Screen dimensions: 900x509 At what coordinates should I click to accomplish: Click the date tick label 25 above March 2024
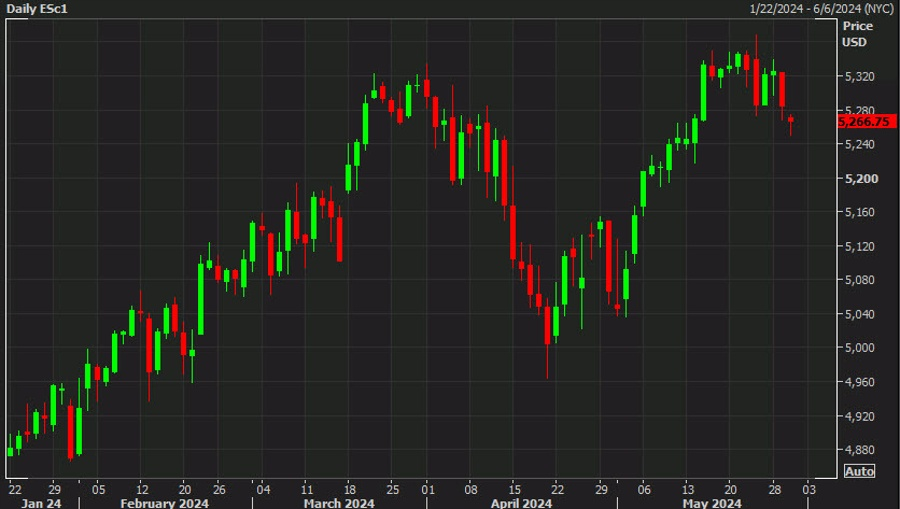pyautogui.click(x=393, y=489)
